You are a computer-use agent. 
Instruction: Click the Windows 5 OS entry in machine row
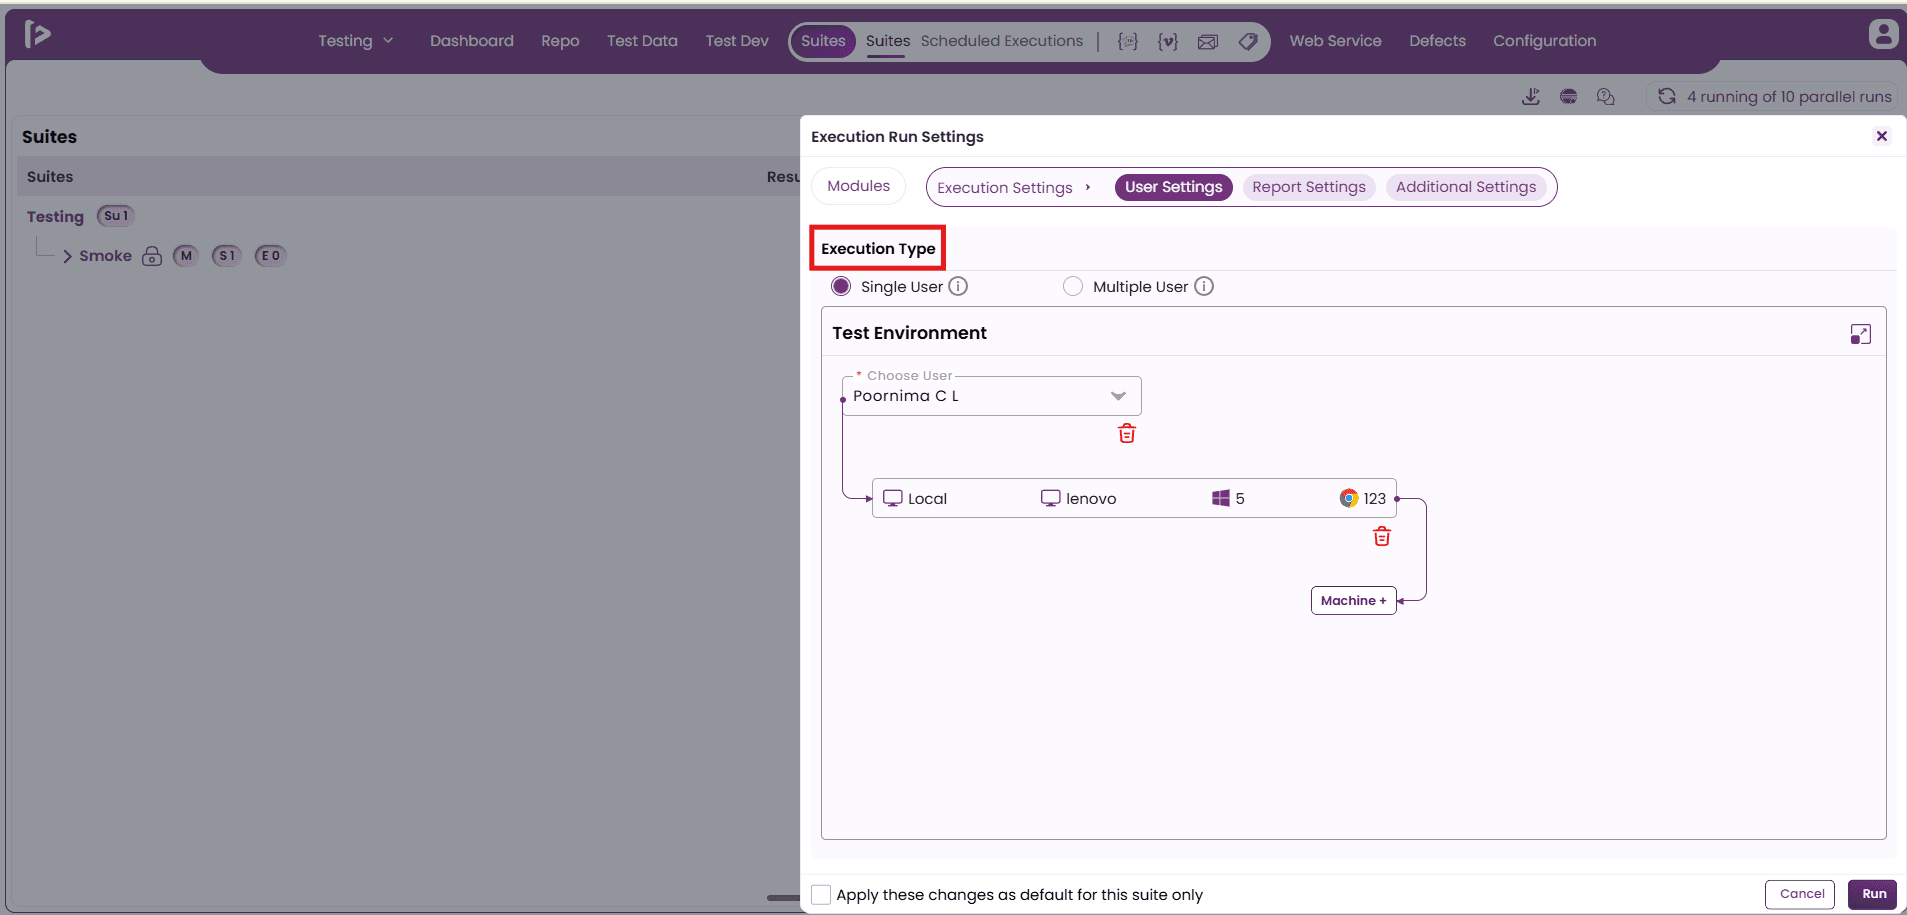pyautogui.click(x=1228, y=498)
